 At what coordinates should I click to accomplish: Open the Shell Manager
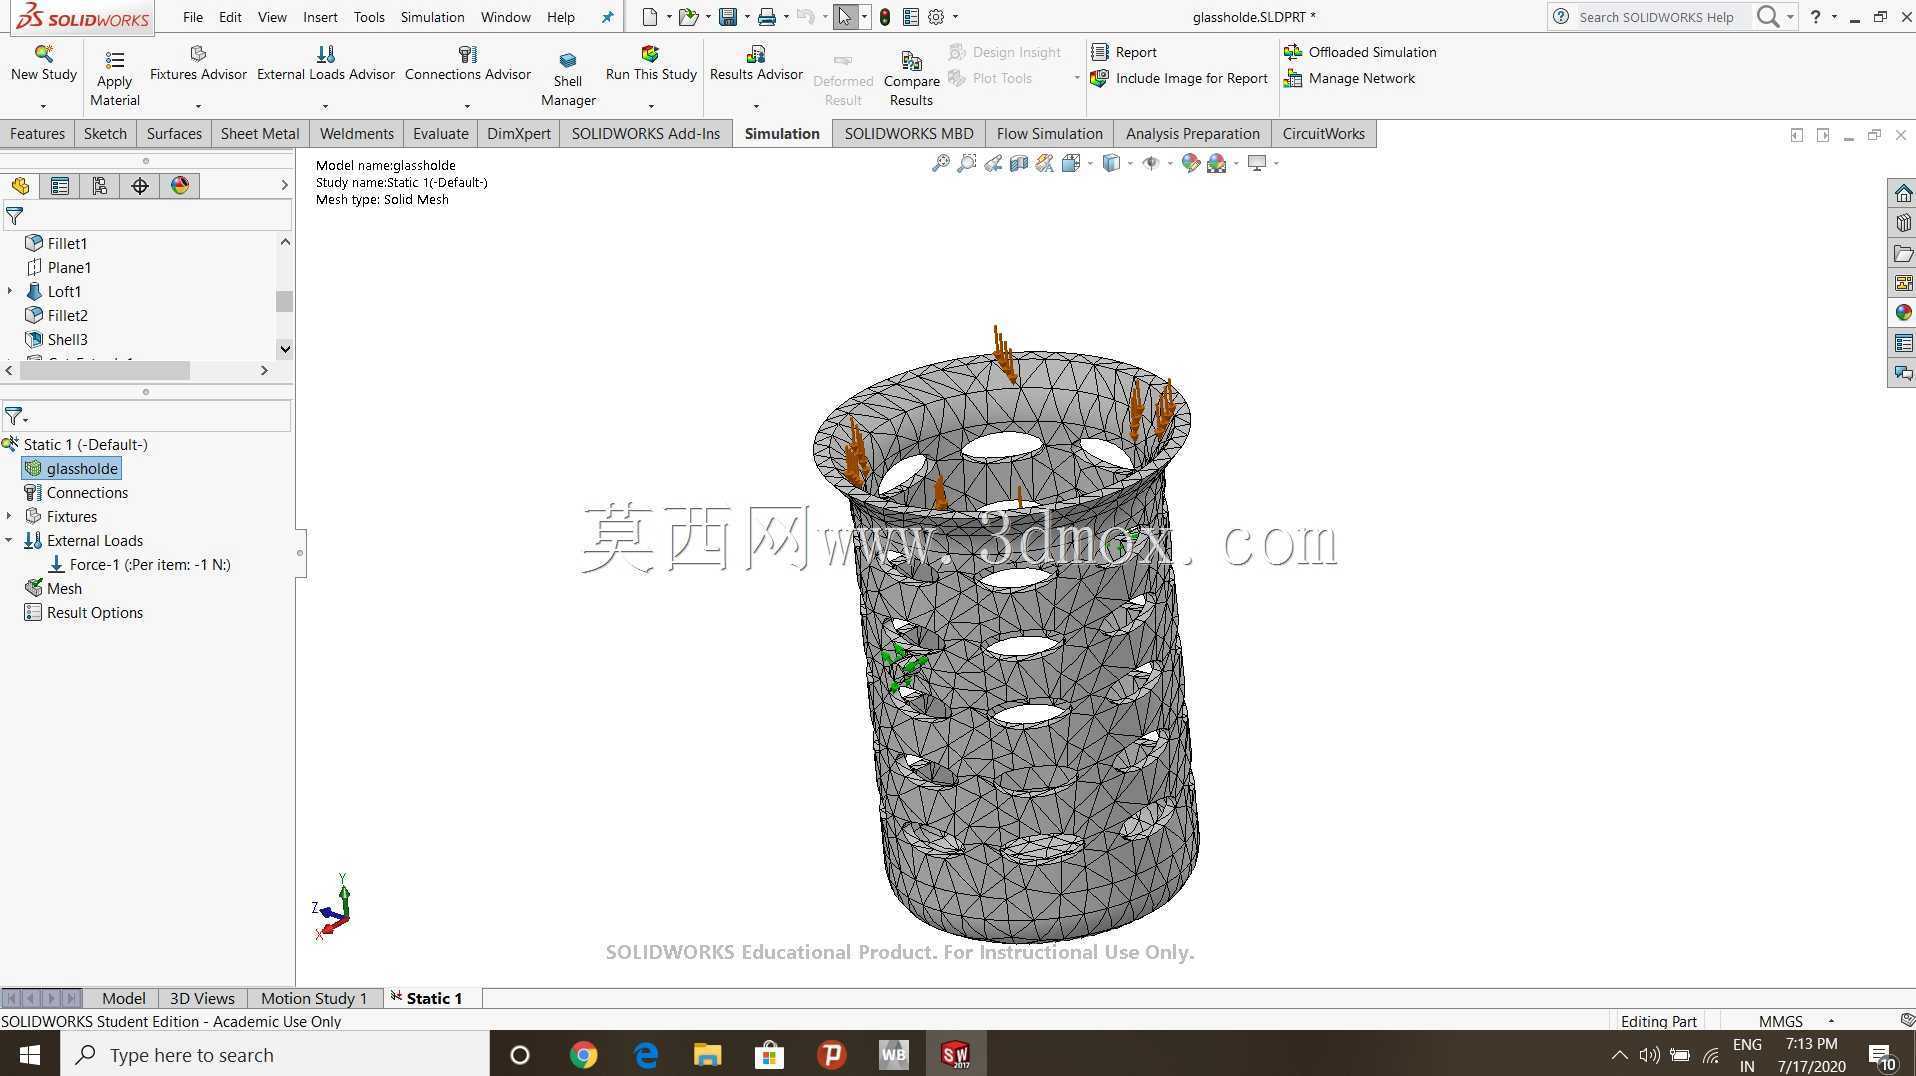pos(568,78)
